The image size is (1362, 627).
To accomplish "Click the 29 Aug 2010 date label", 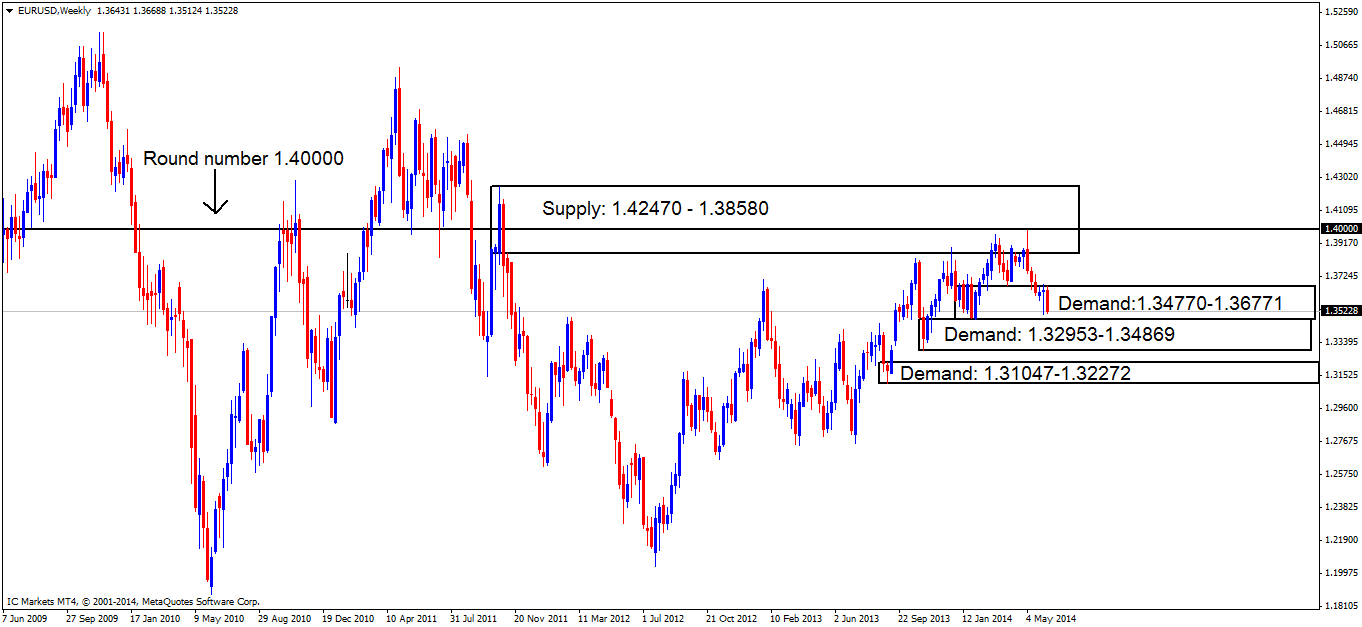I will pyautogui.click(x=284, y=618).
